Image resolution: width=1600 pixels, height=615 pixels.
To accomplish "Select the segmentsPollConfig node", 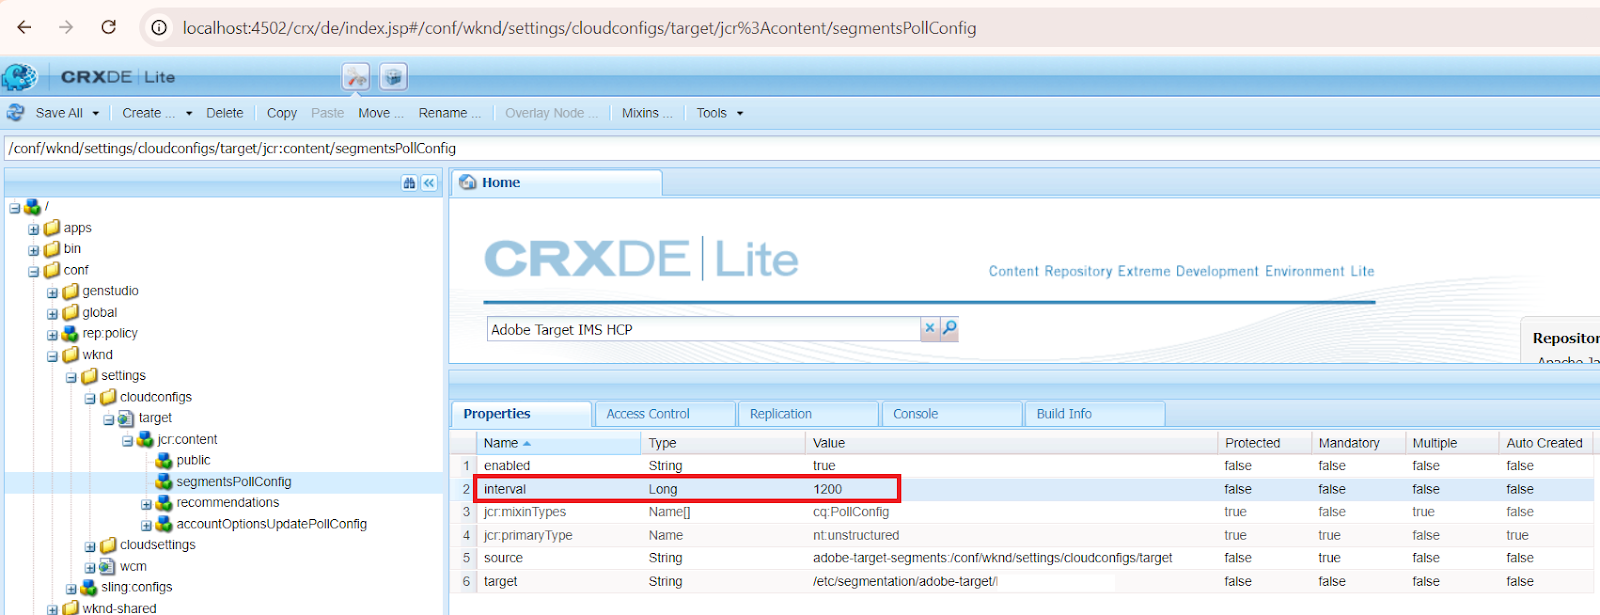I will pyautogui.click(x=234, y=482).
